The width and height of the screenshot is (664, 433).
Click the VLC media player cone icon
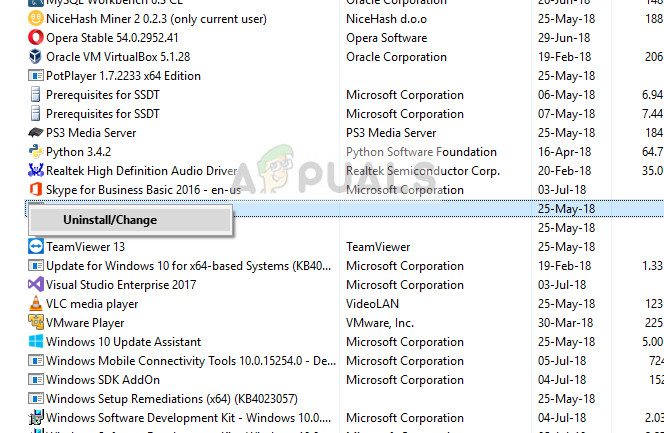36,303
